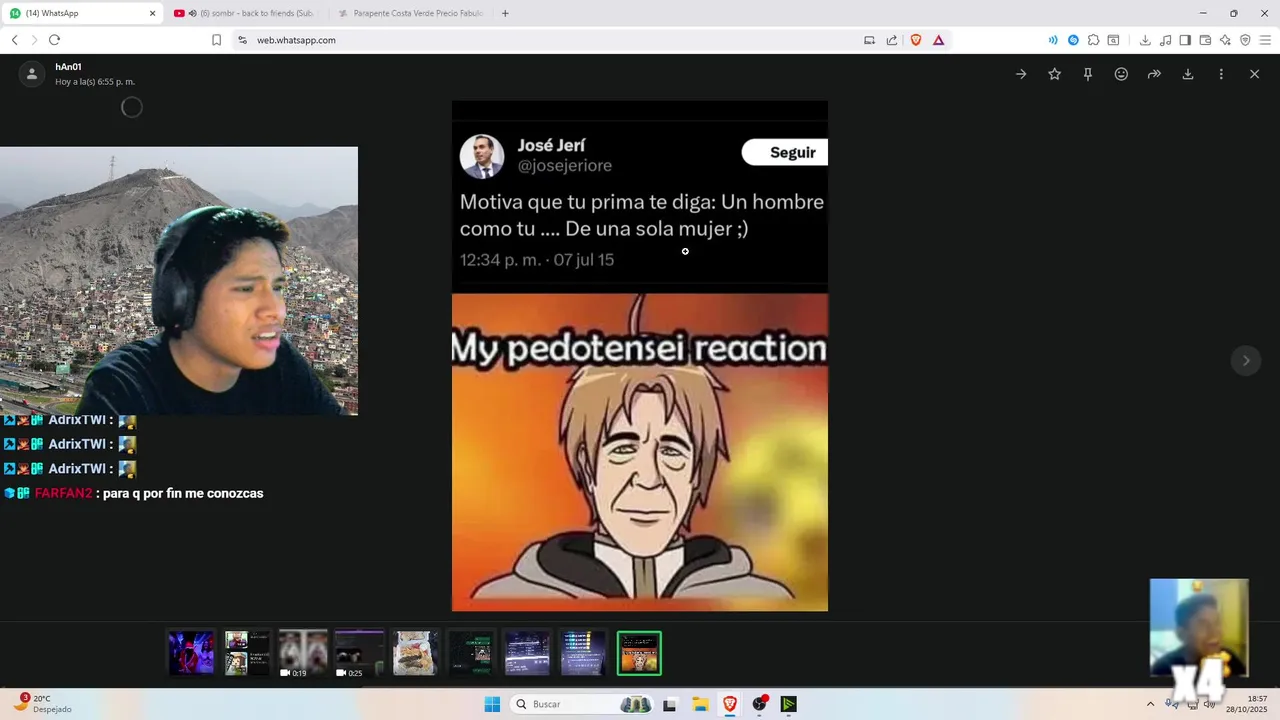Close the WhatsApp tab

point(152,13)
